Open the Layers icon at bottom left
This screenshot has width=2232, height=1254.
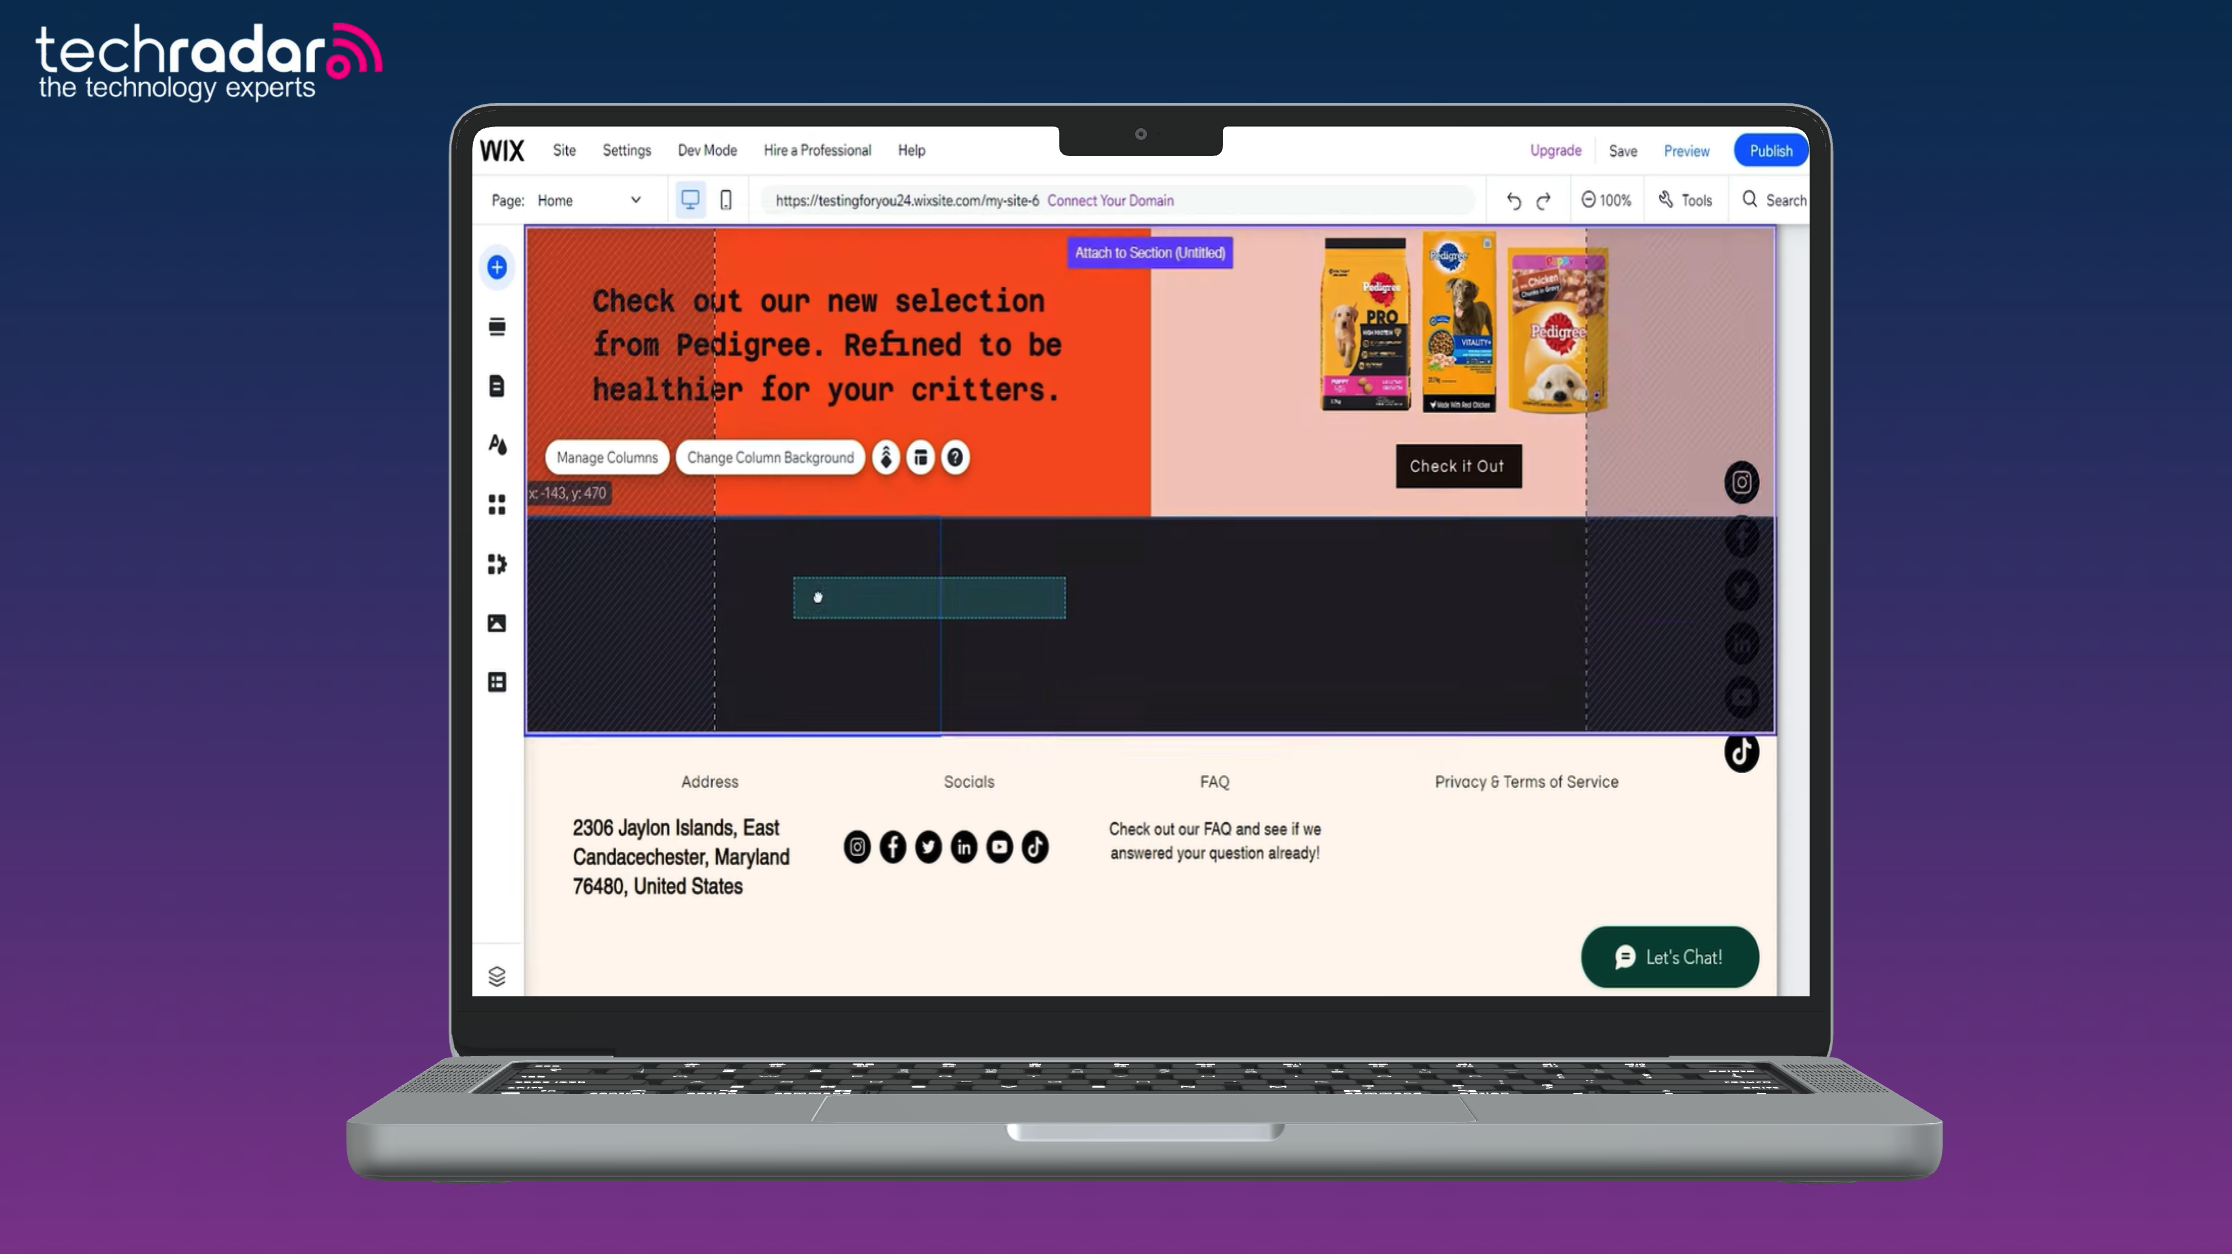(497, 976)
